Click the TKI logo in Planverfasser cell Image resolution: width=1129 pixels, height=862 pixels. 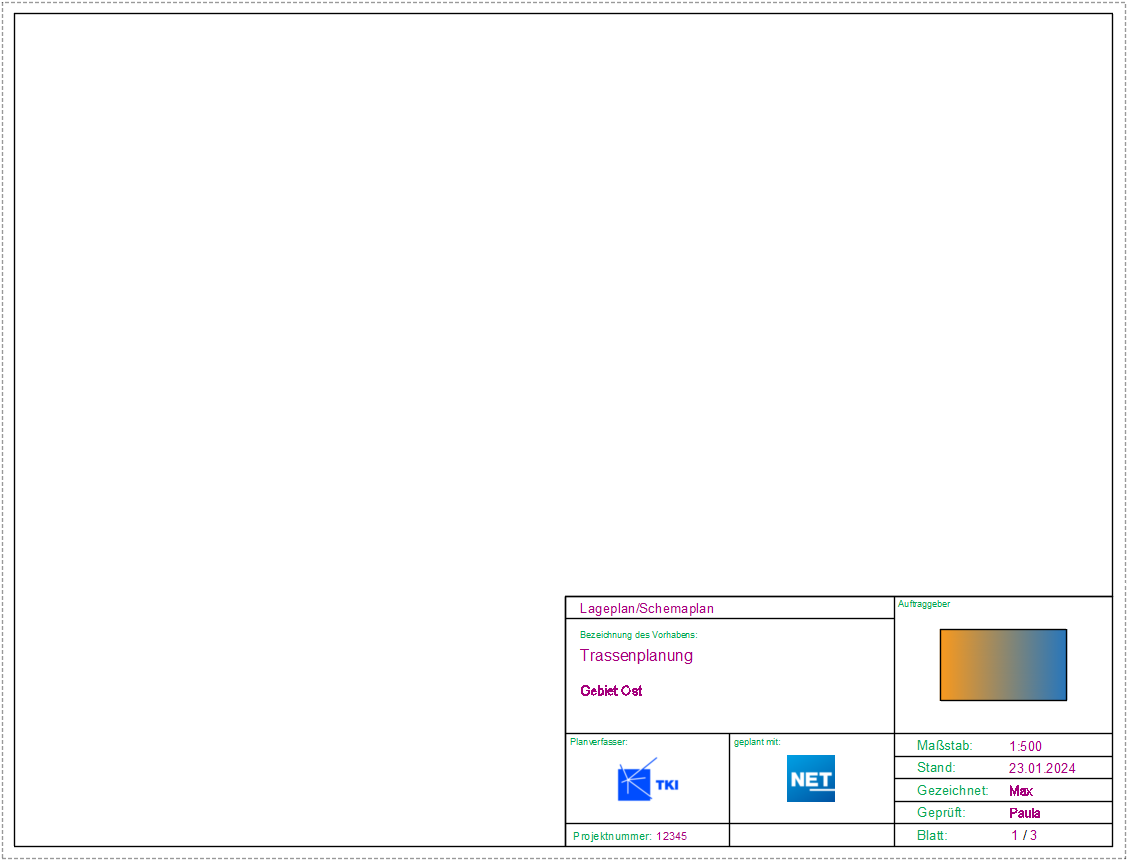[x=648, y=779]
